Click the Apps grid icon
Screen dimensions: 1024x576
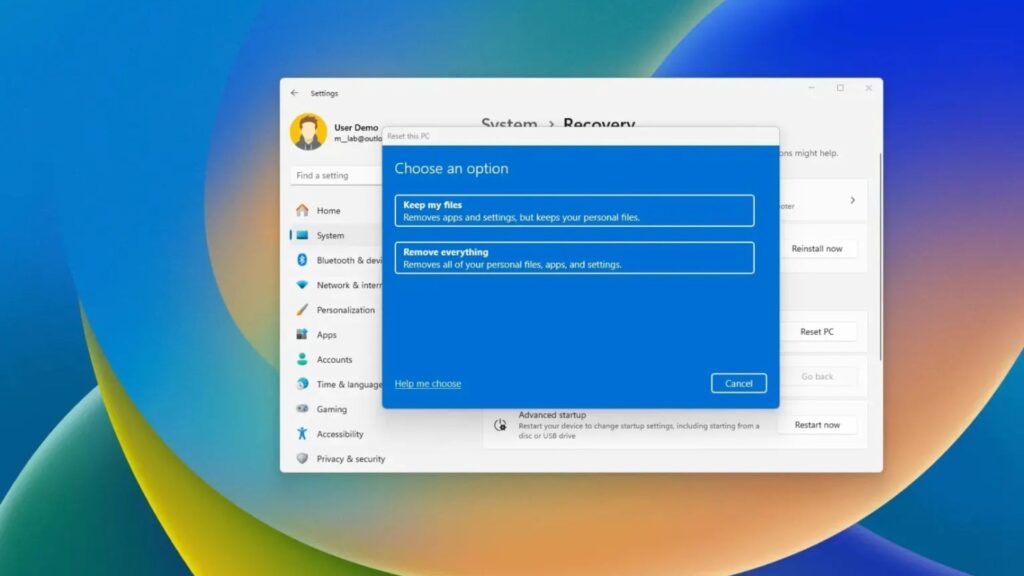tap(302, 335)
